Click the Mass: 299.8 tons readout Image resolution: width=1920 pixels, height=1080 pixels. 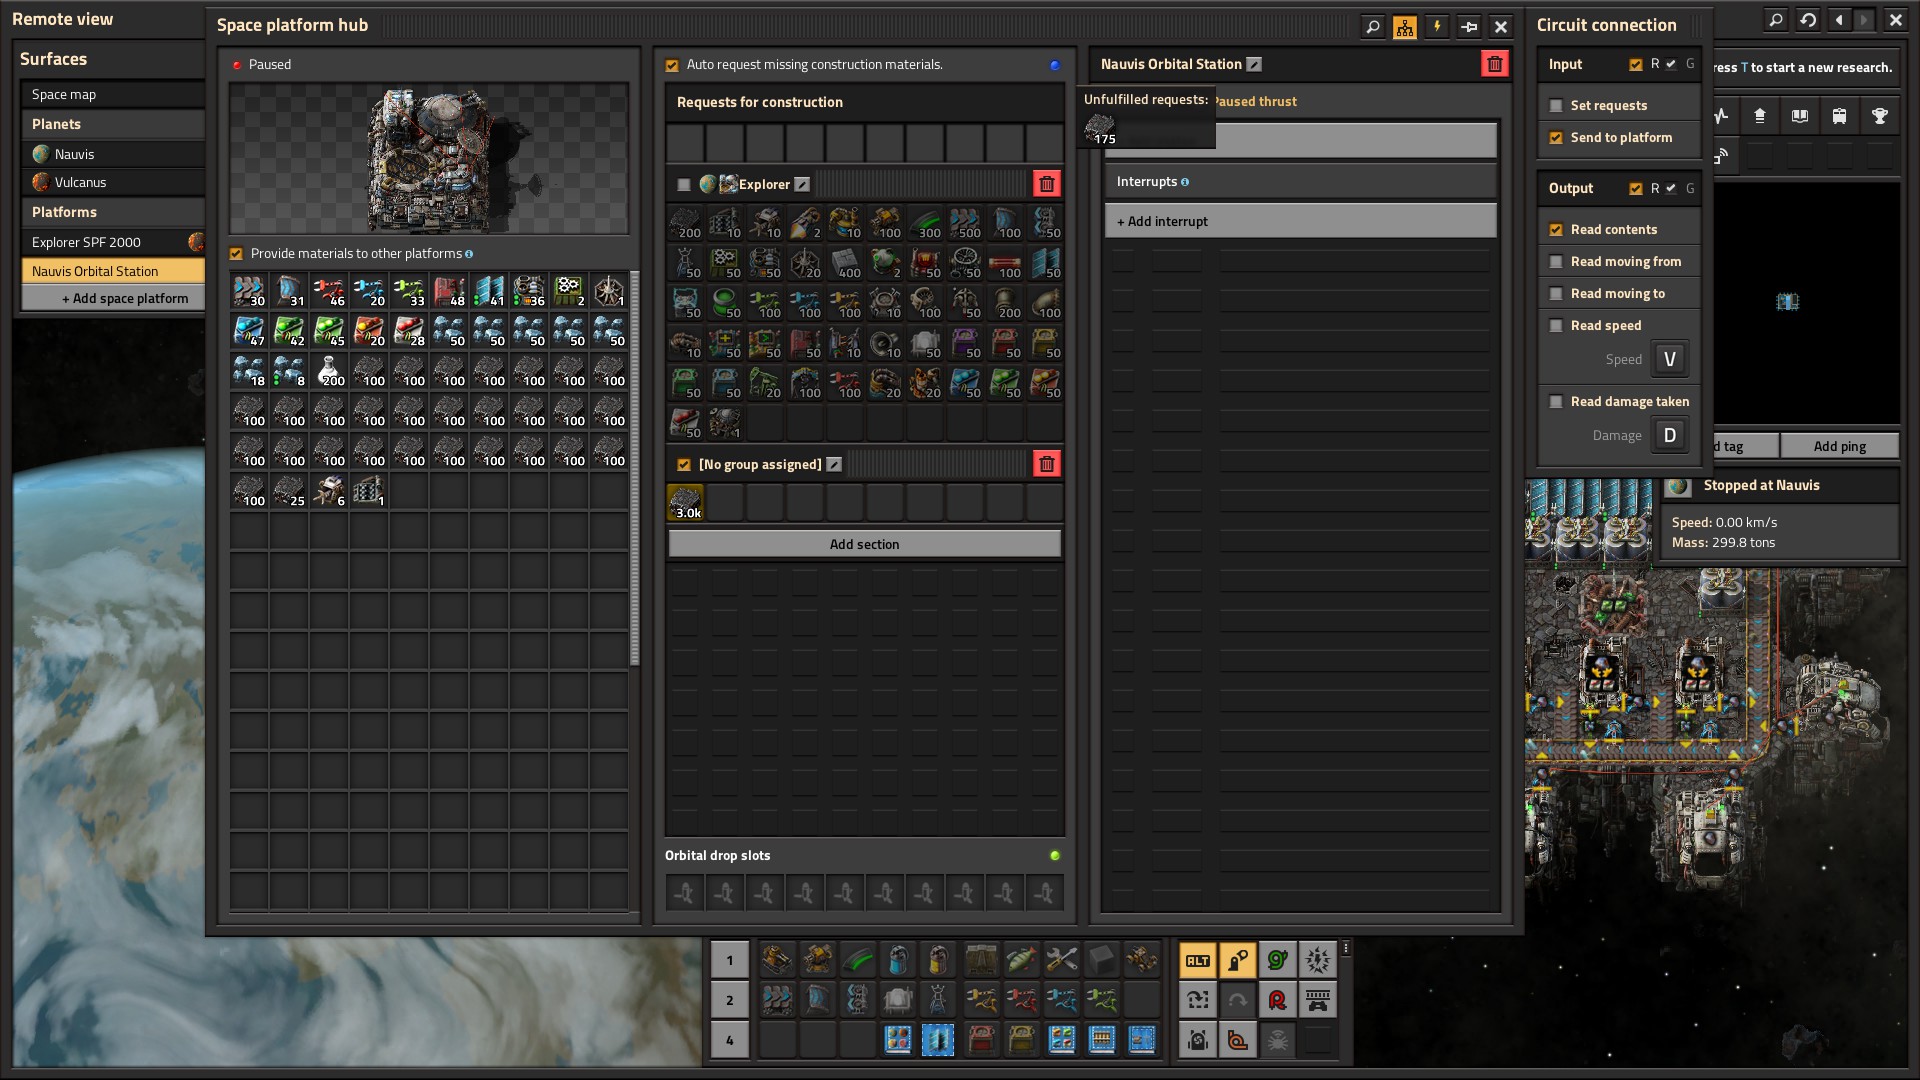click(1723, 543)
